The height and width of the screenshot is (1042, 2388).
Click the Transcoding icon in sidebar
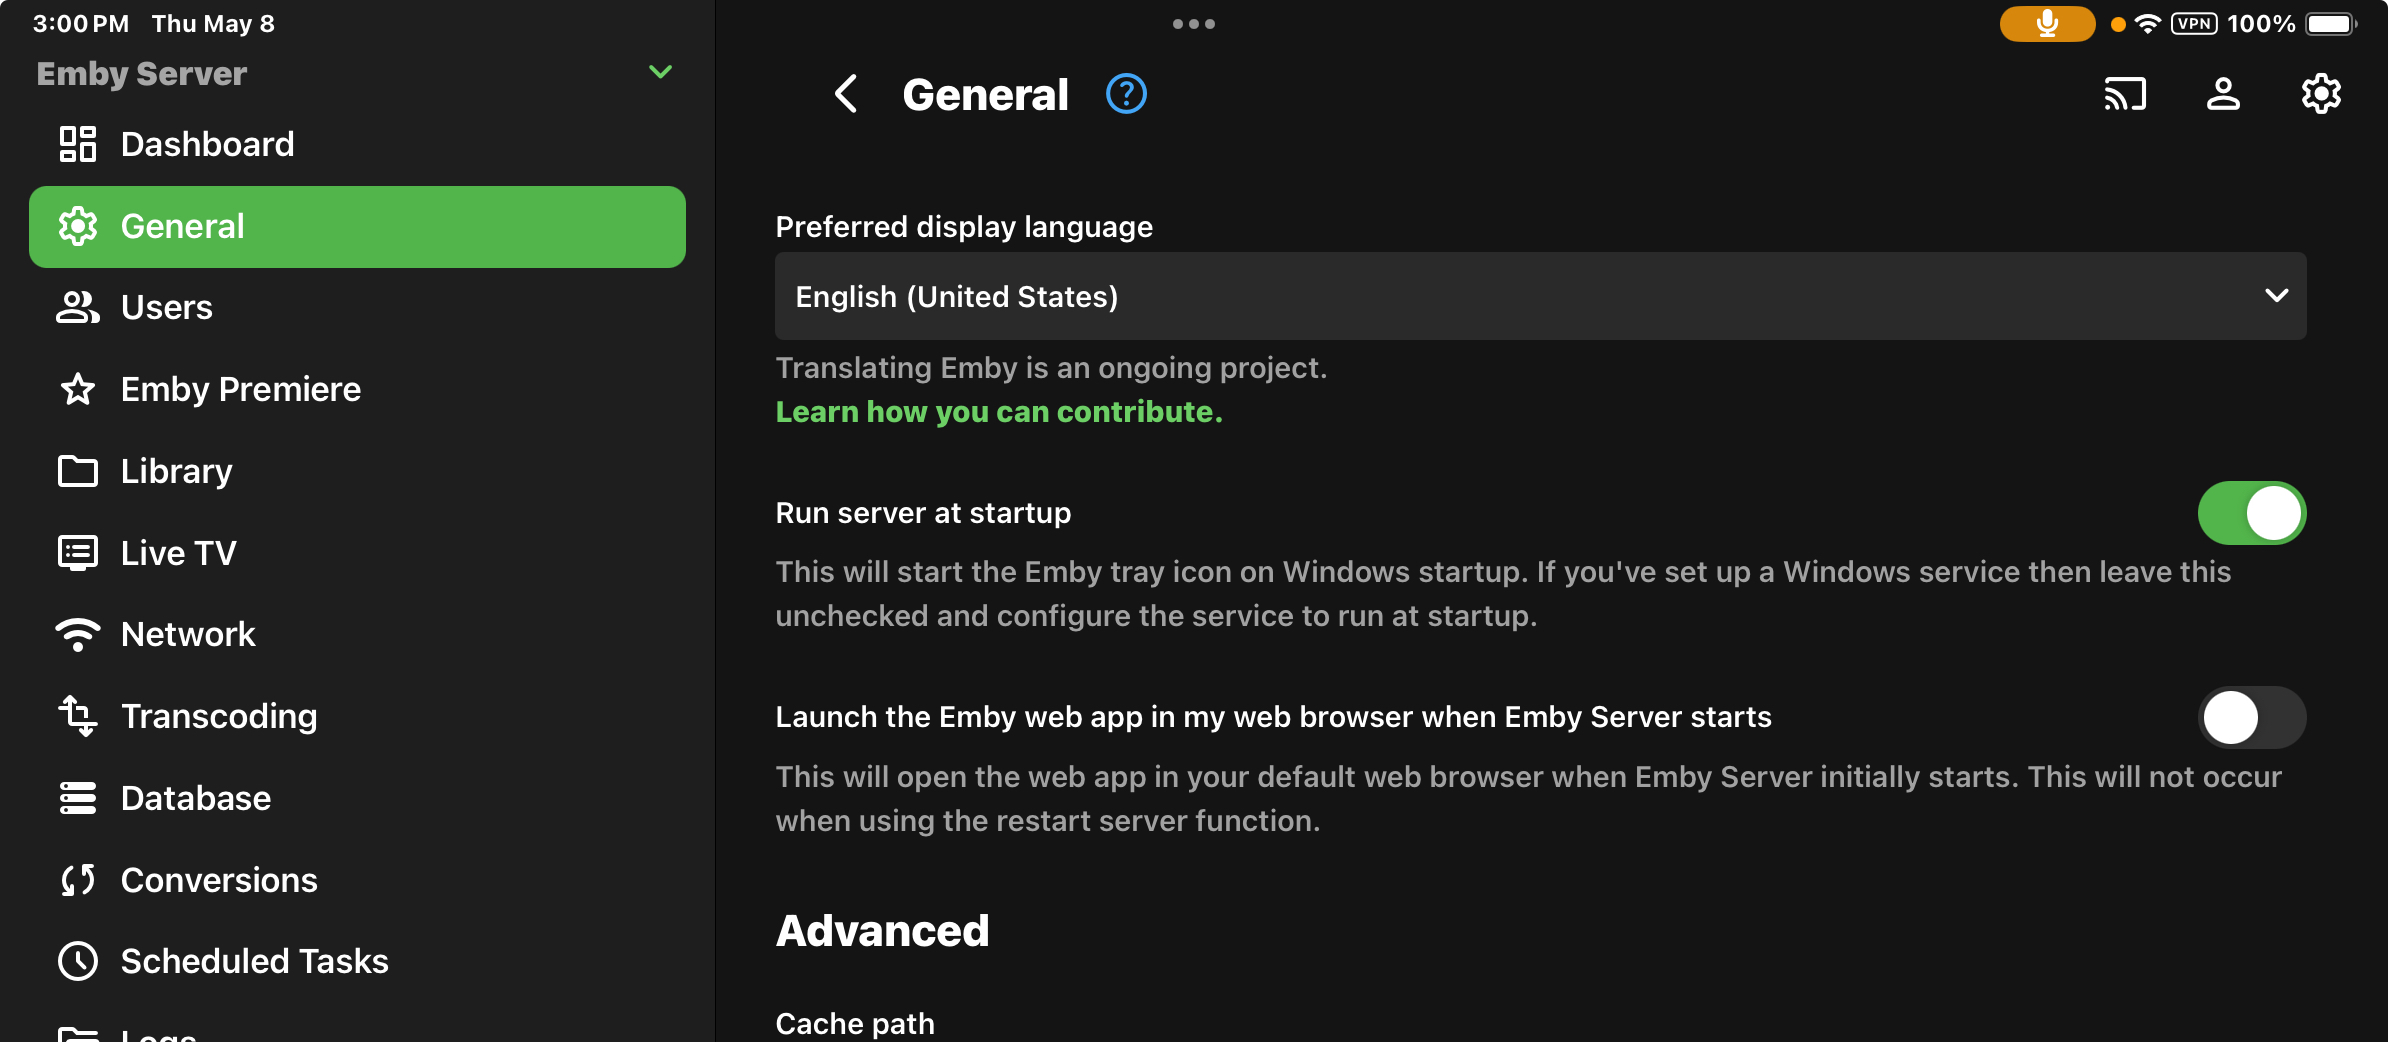(78, 716)
